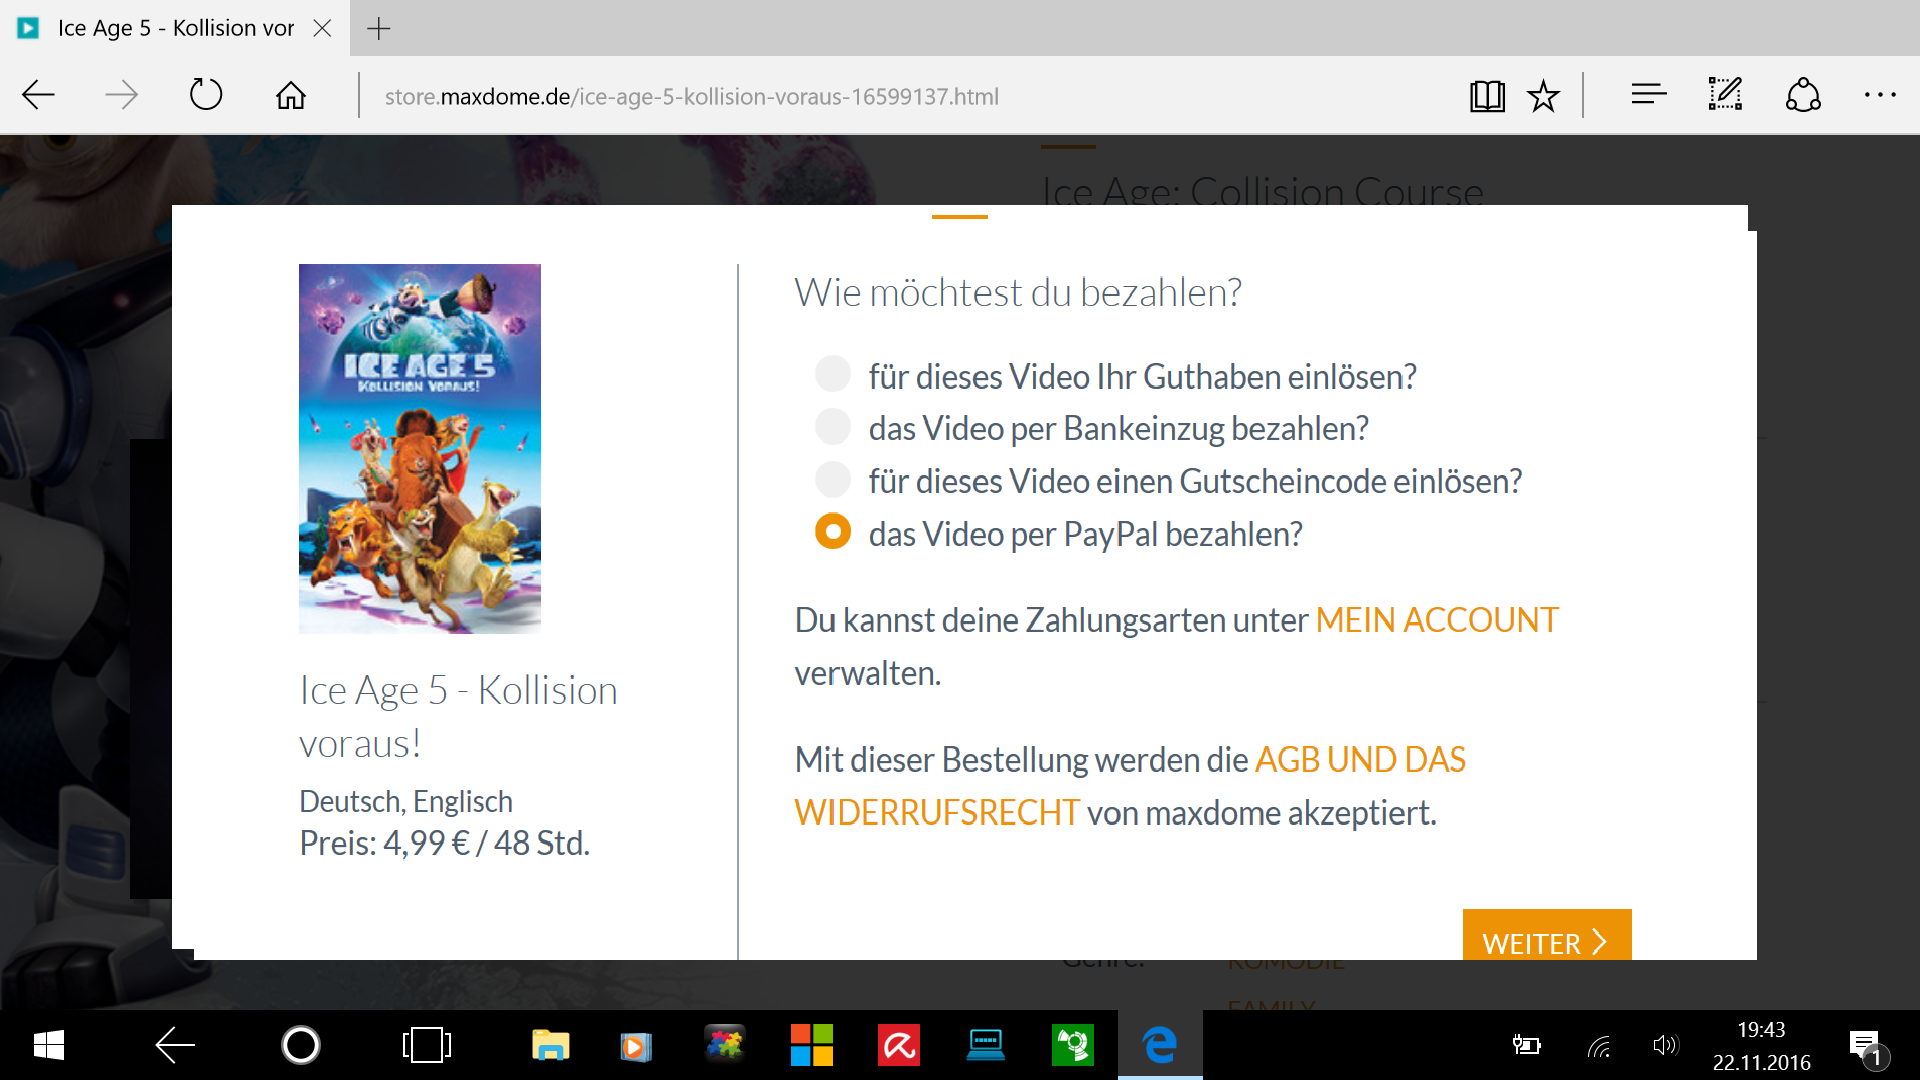
Task: Open Wi-Fi network tray icon
Action: pos(1599,1047)
